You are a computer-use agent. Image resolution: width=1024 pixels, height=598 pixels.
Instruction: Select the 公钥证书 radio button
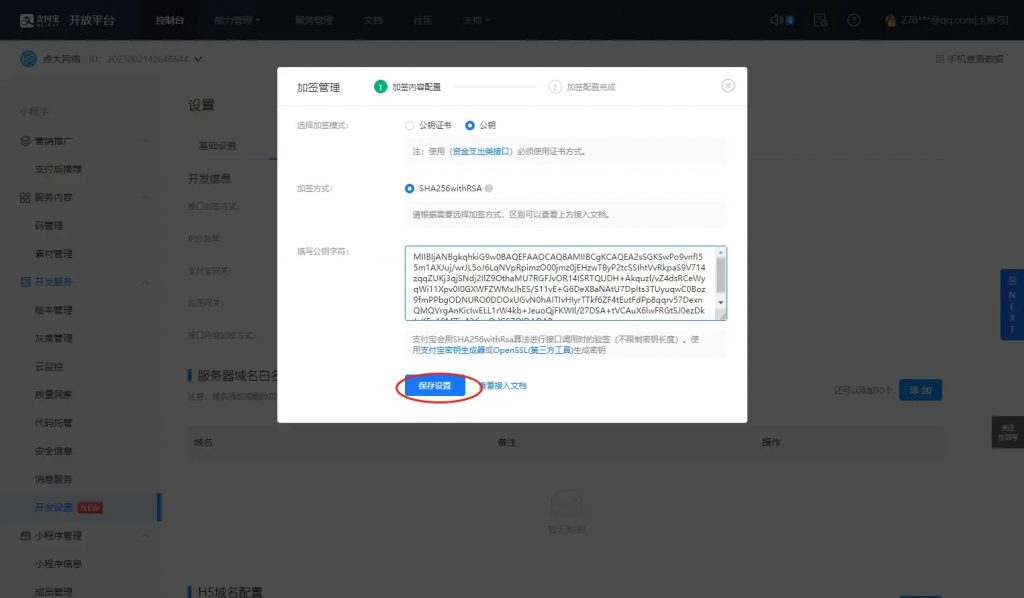click(411, 127)
